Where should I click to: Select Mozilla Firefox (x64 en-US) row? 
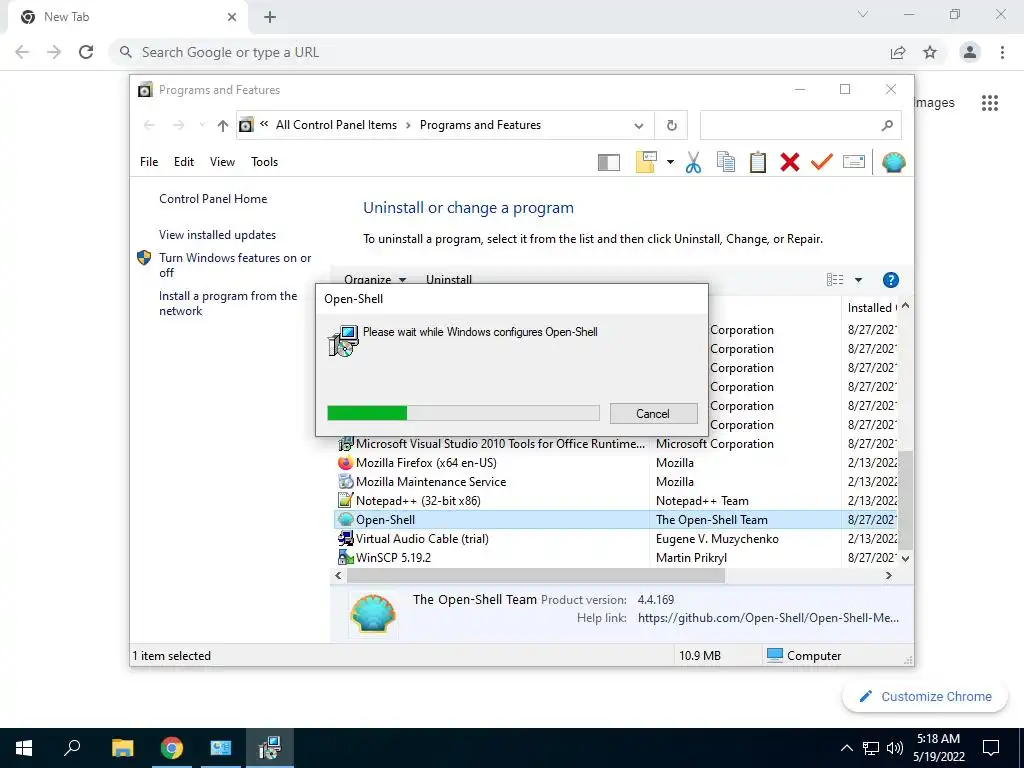point(617,463)
